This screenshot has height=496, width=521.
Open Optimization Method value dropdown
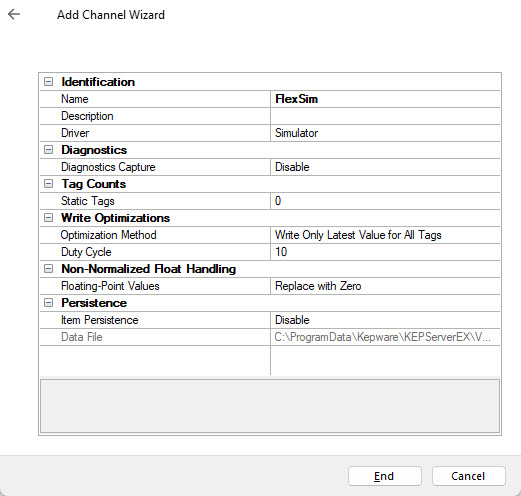(385, 235)
